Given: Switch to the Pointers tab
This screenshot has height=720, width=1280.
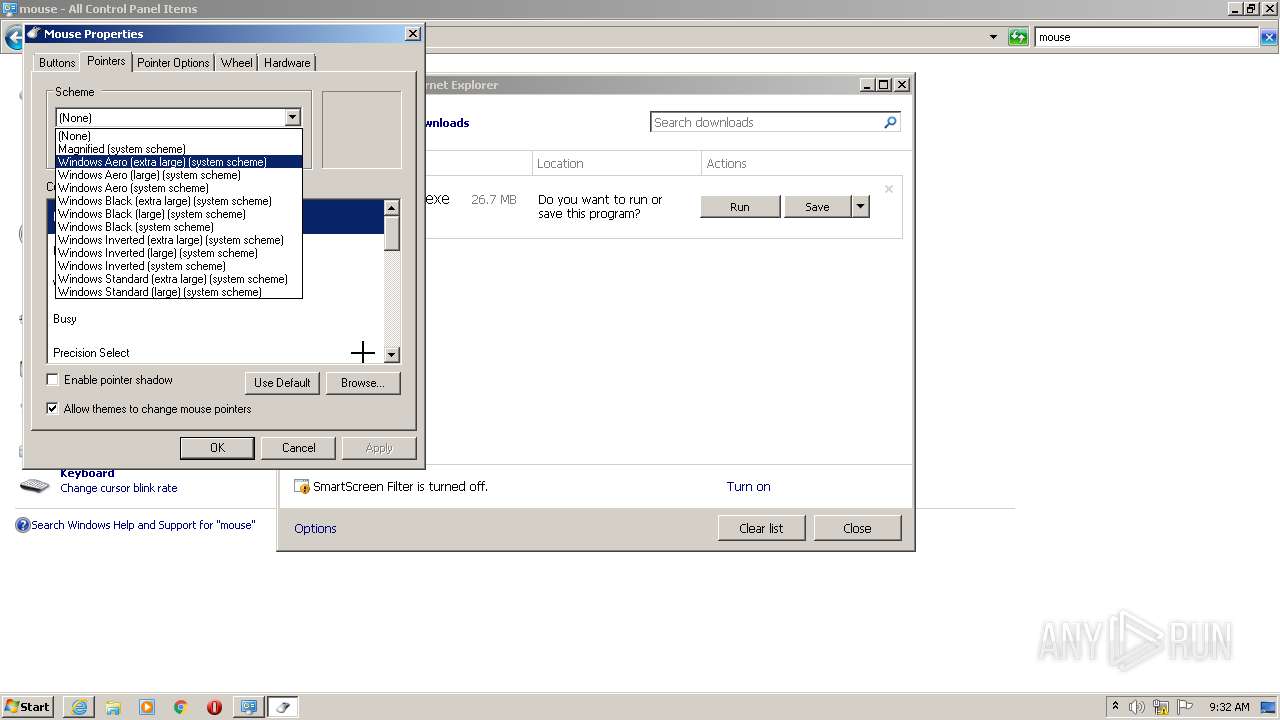Looking at the screenshot, I should point(106,61).
